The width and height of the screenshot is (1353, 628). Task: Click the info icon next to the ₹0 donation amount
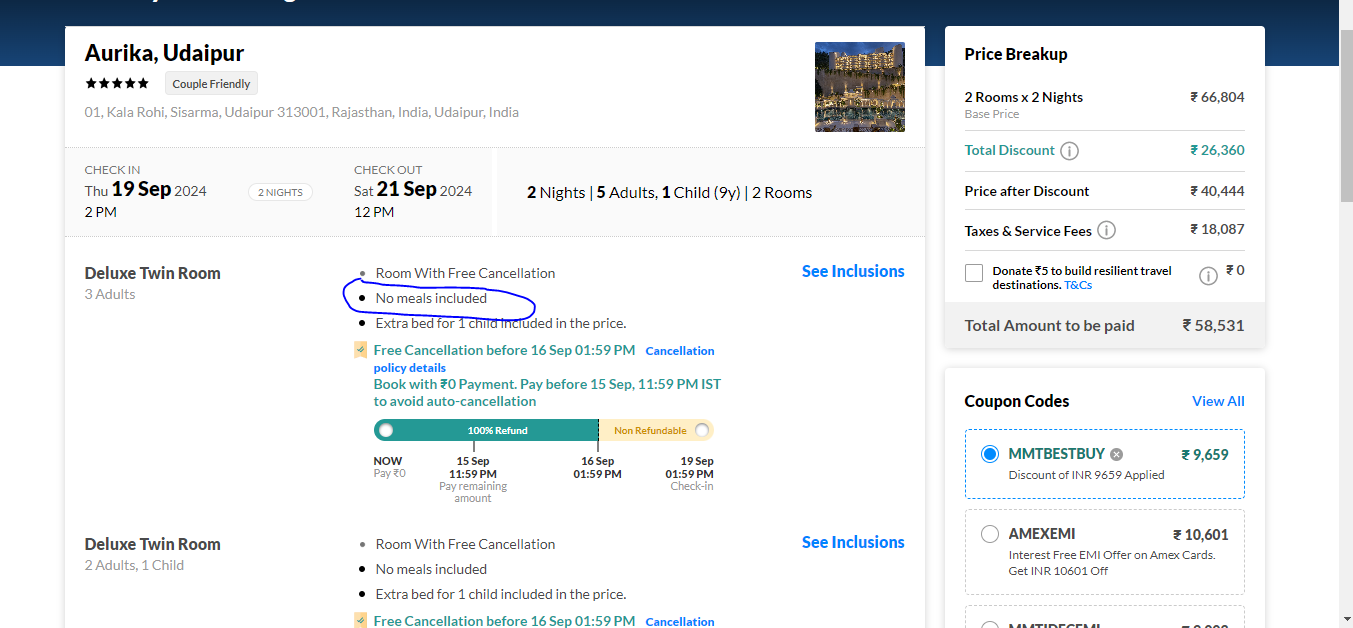(x=1208, y=276)
